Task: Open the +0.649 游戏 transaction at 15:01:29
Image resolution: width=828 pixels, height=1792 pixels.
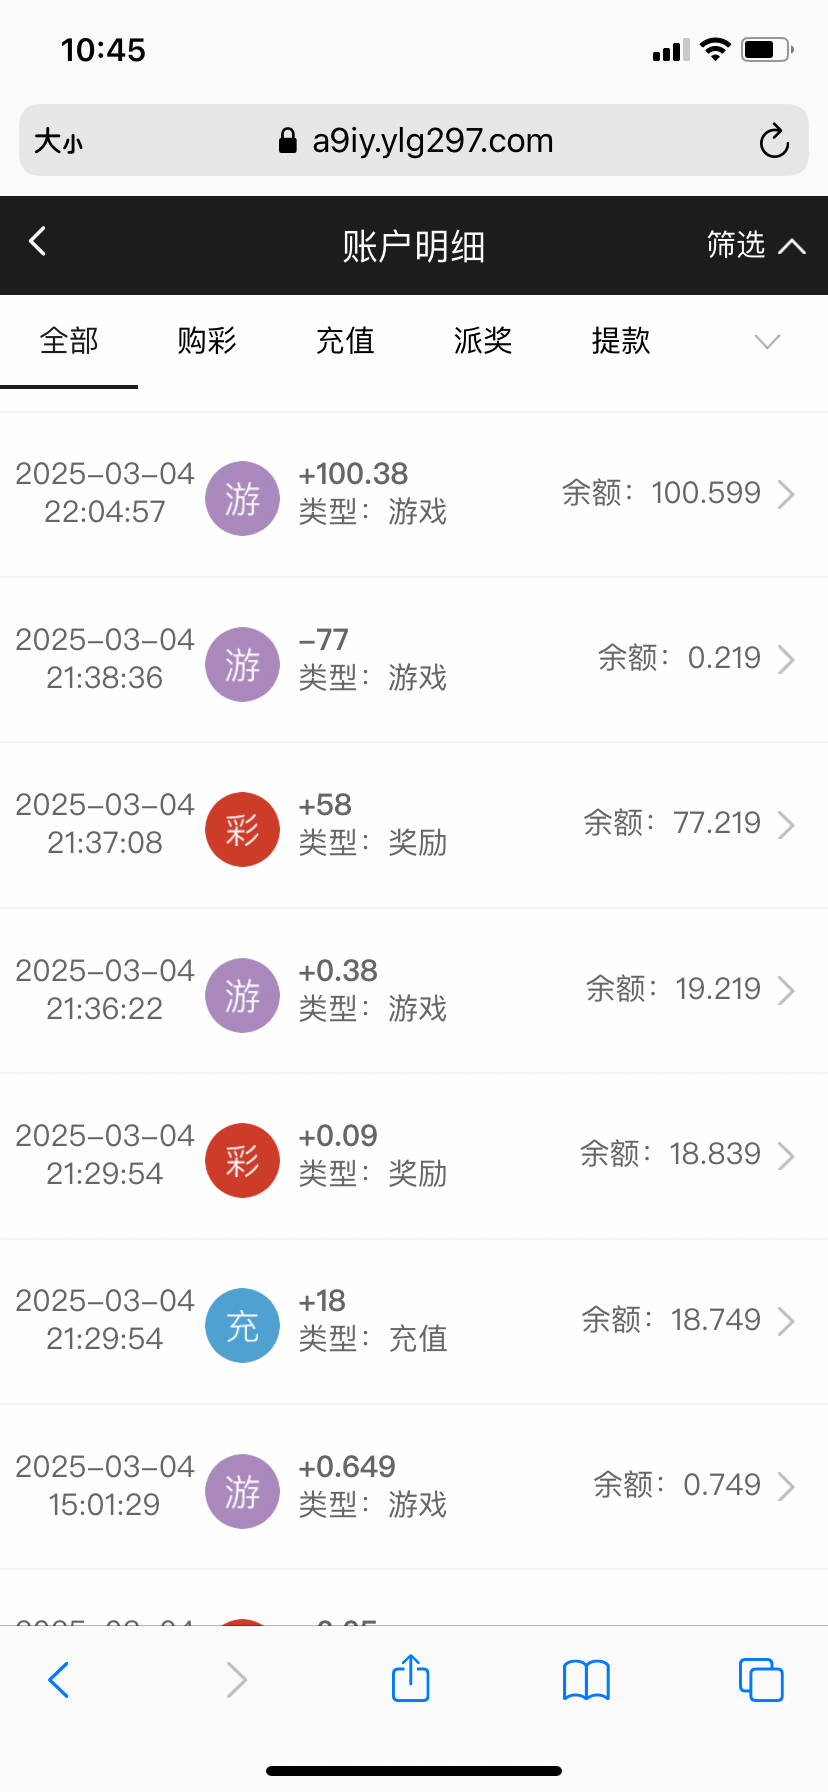Action: tap(414, 1486)
